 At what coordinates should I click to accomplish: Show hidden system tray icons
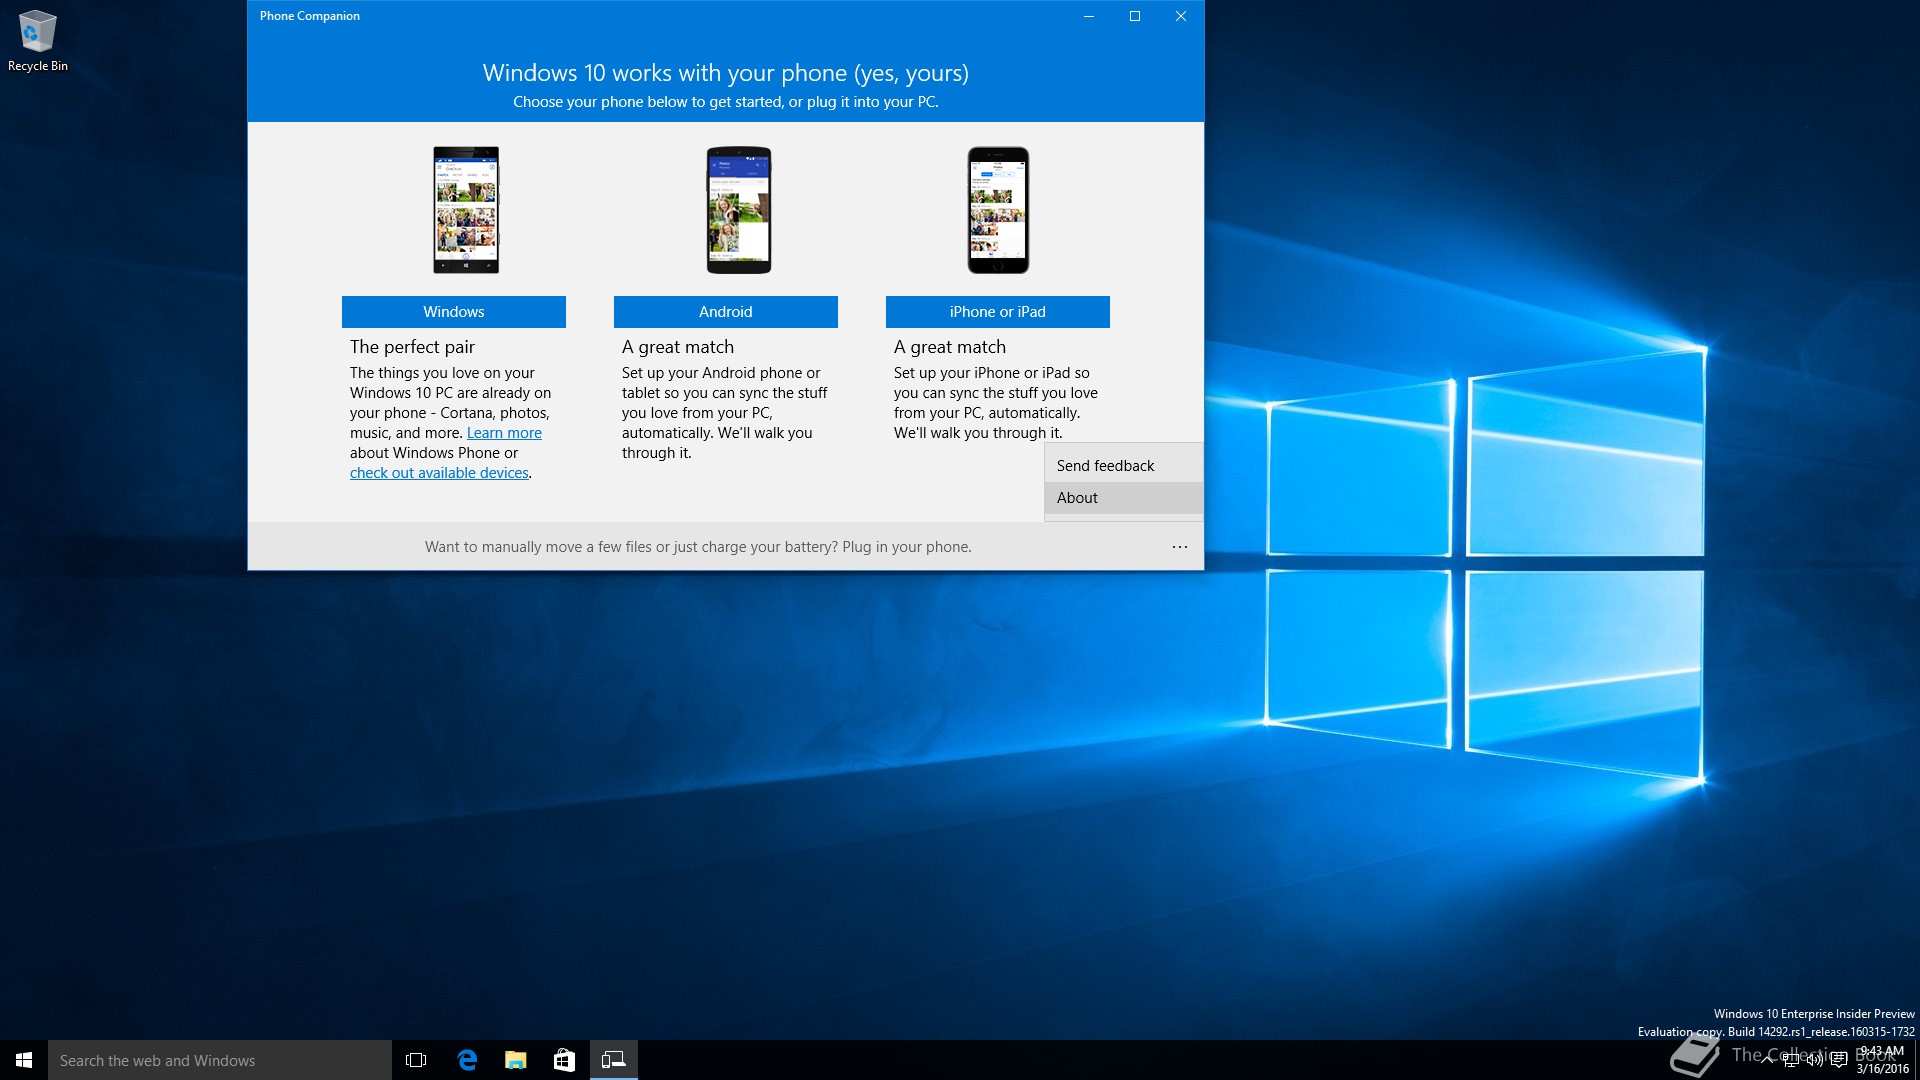pos(1767,1060)
